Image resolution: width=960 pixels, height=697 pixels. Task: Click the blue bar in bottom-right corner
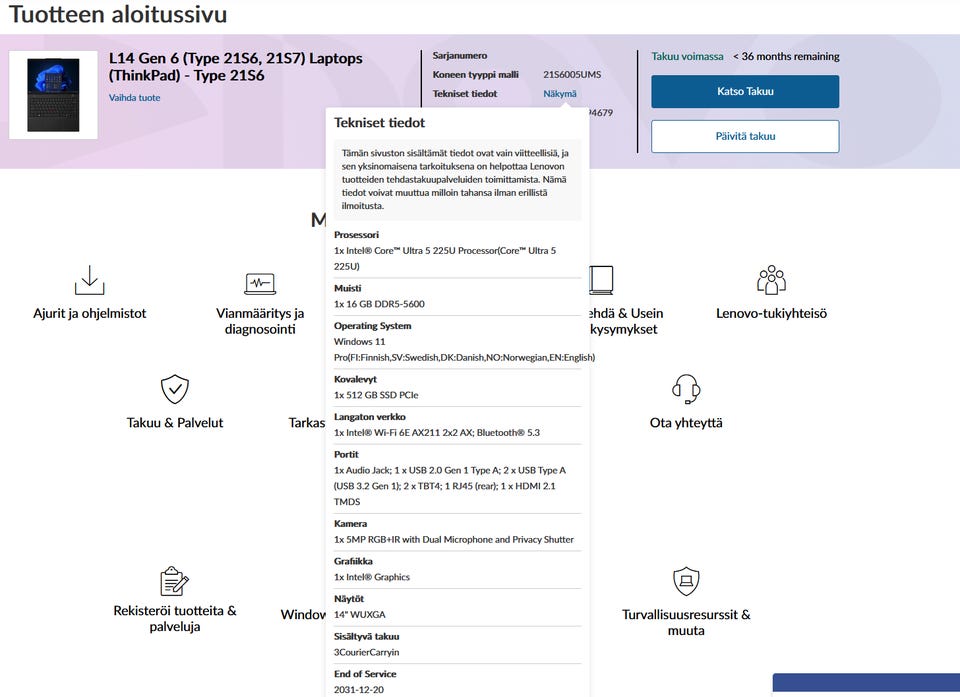coord(866,685)
